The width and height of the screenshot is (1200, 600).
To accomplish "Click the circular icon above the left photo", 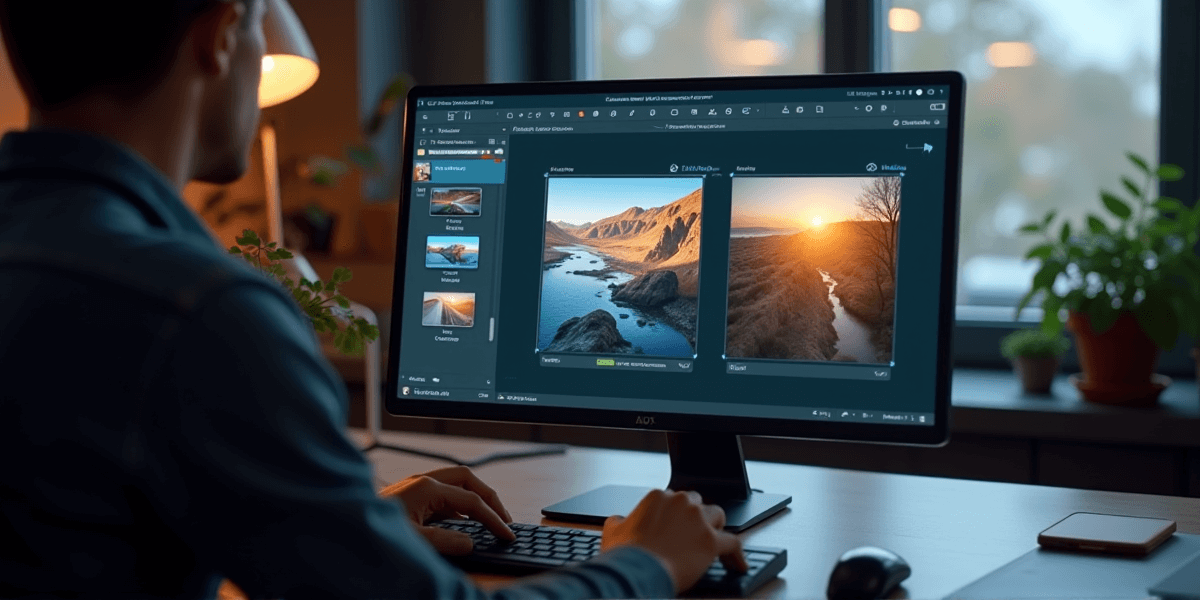I will pyautogui.click(x=674, y=169).
